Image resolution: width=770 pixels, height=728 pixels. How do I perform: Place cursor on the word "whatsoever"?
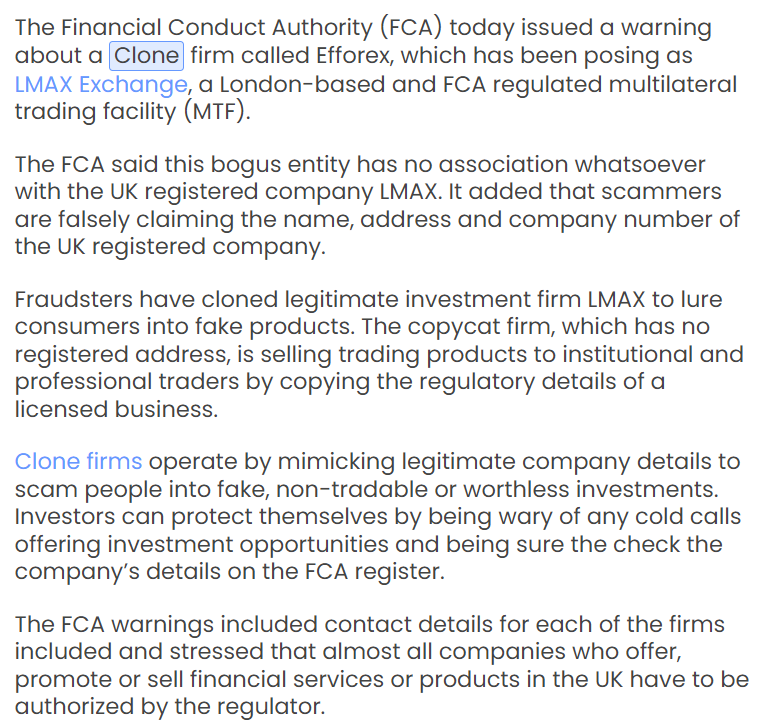[640, 164]
